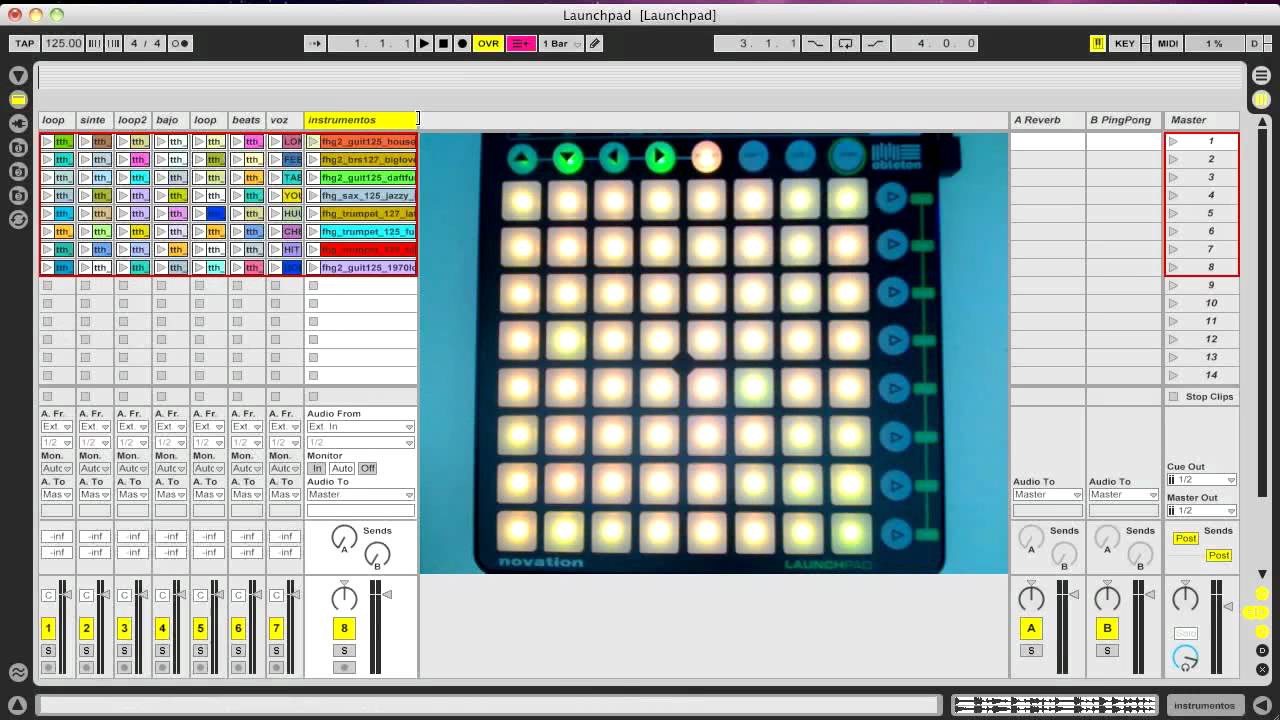This screenshot has width=1280, height=720.
Task: Click the TAP tempo button
Action: tap(24, 43)
